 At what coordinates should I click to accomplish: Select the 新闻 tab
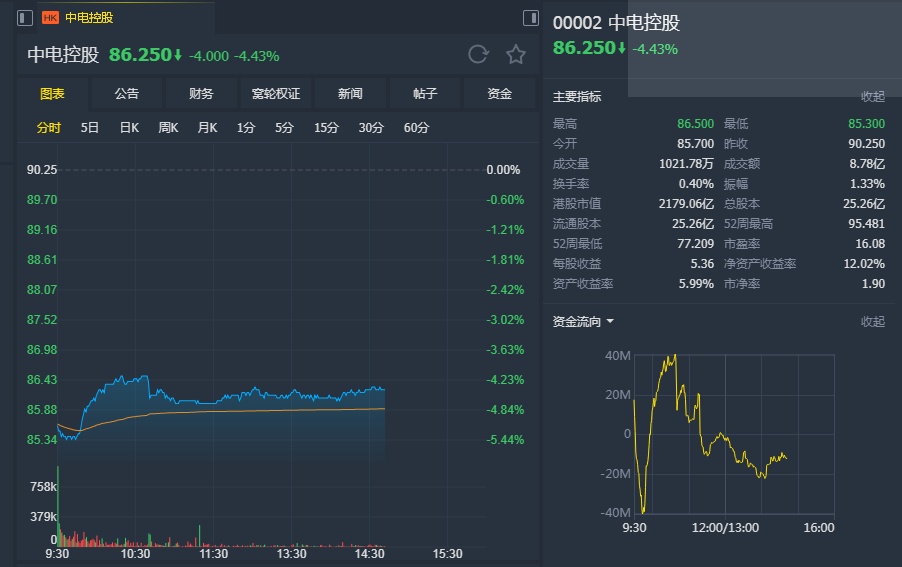(x=350, y=94)
